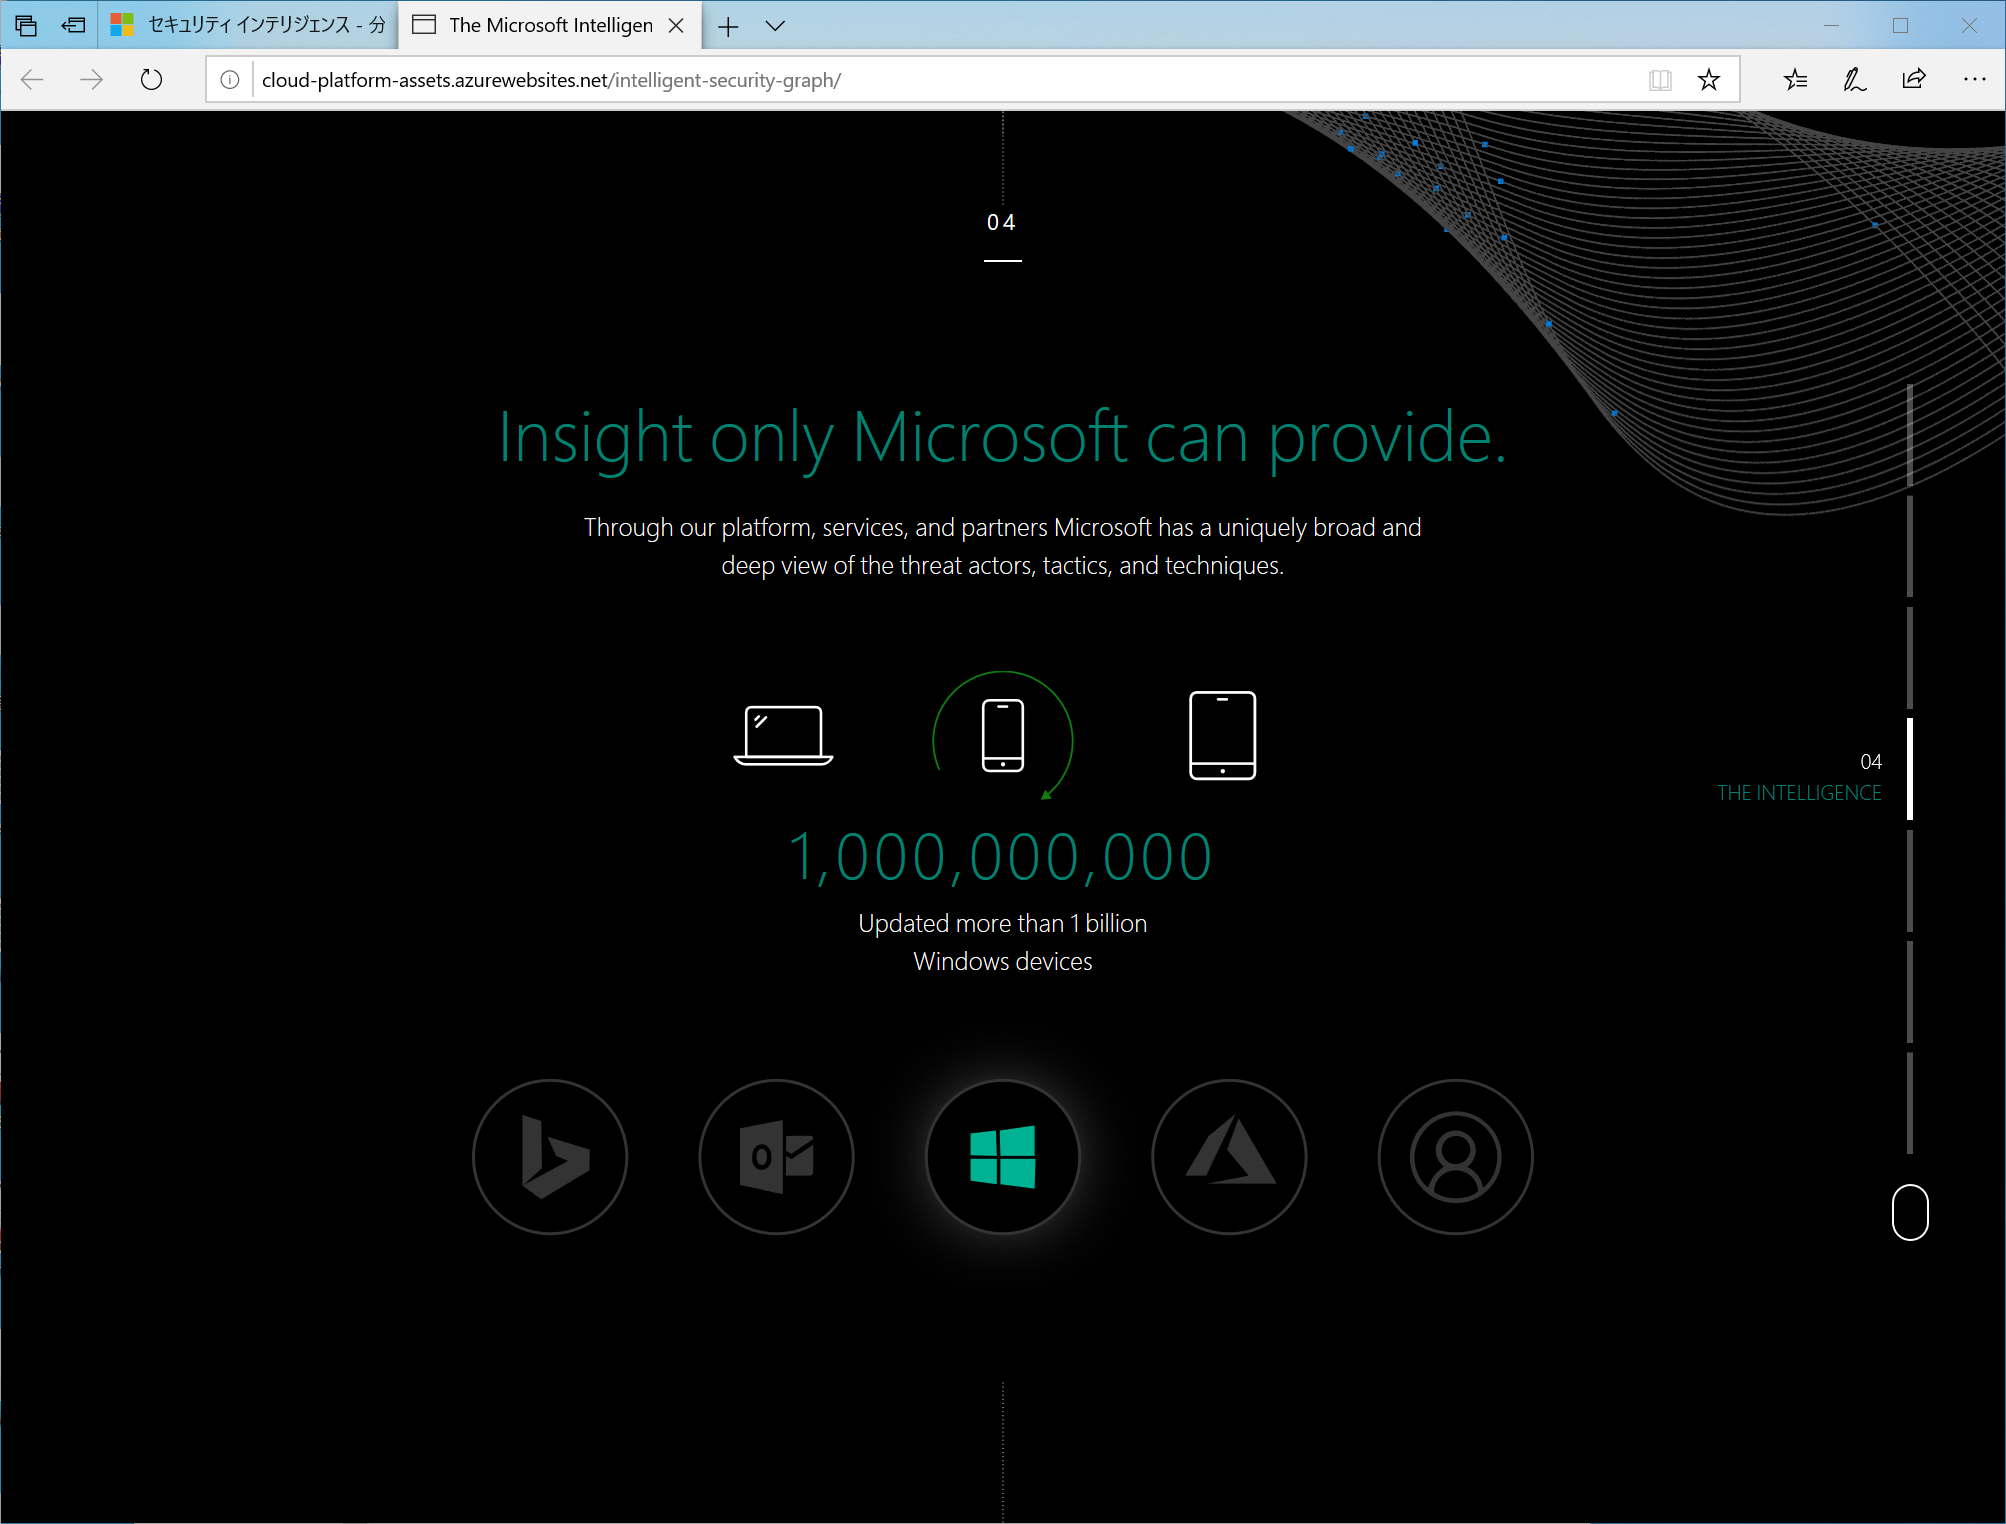Click the tablet device icon
This screenshot has height=1524, width=2006.
[1222, 735]
